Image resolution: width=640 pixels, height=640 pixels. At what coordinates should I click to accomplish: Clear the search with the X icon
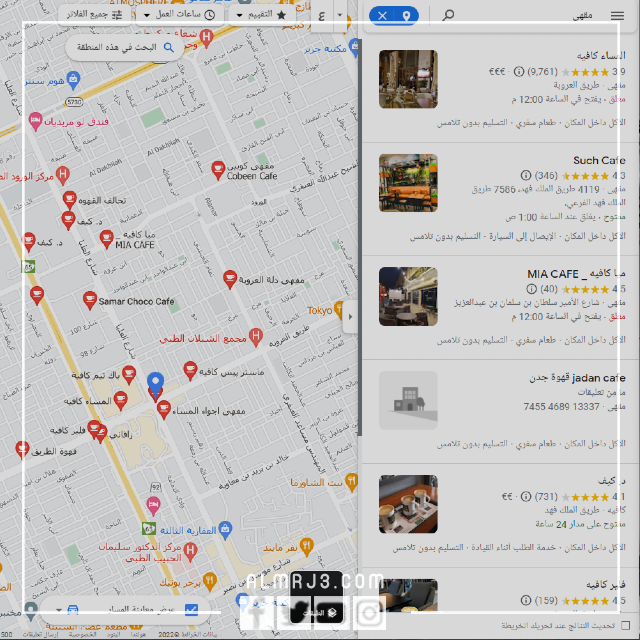point(381,15)
